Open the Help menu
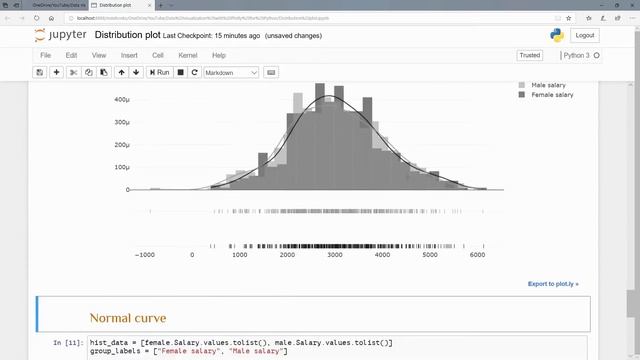640x360 pixels. (219, 55)
